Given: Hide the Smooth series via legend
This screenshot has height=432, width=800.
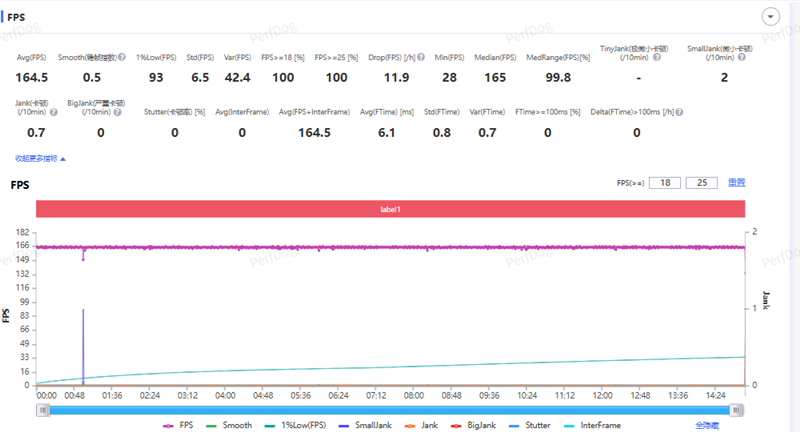Looking at the screenshot, I should click(x=228, y=425).
